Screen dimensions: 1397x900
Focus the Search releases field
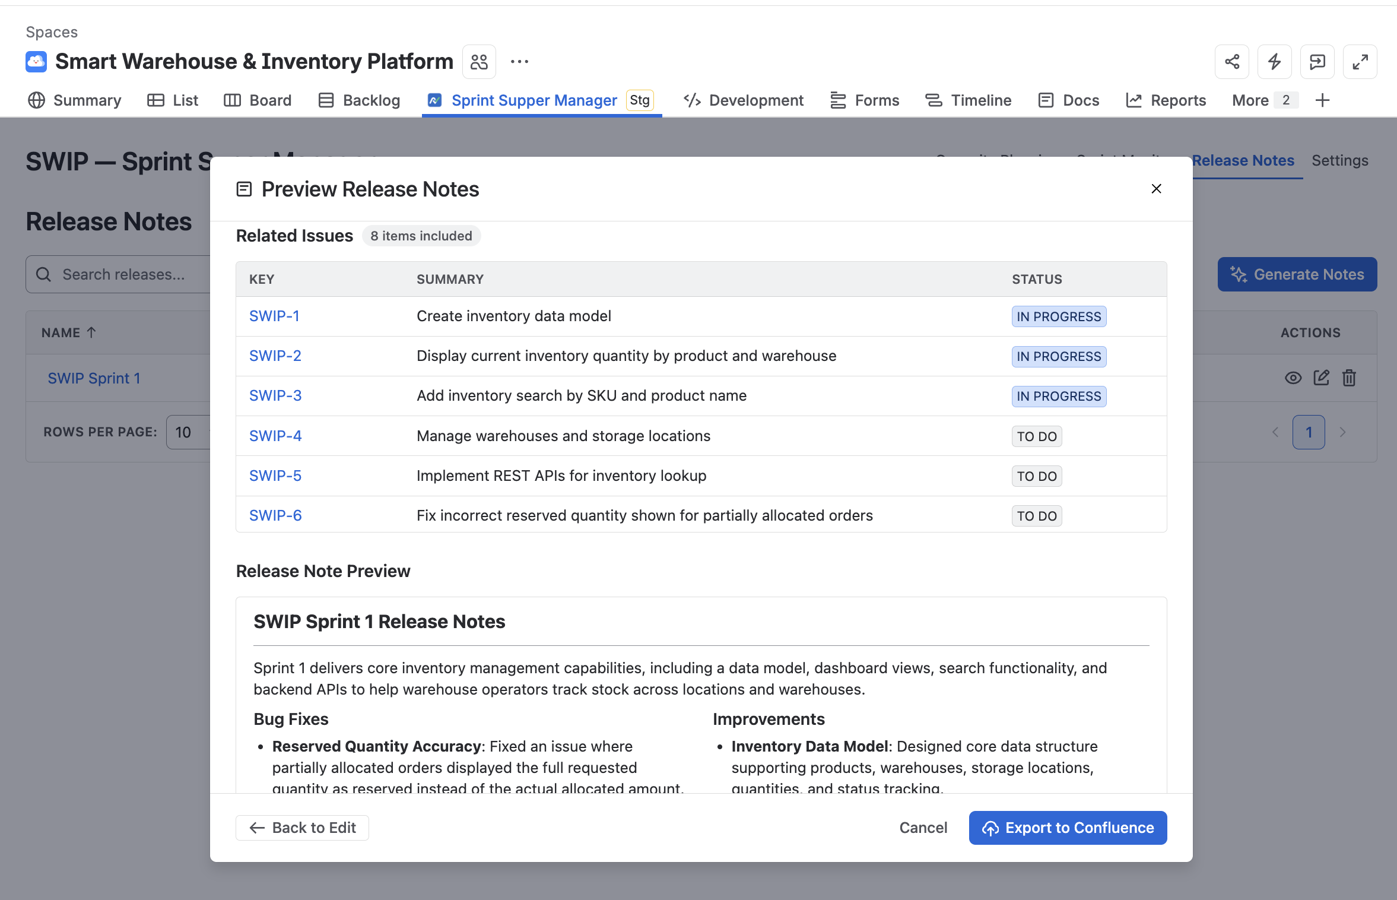tap(118, 274)
